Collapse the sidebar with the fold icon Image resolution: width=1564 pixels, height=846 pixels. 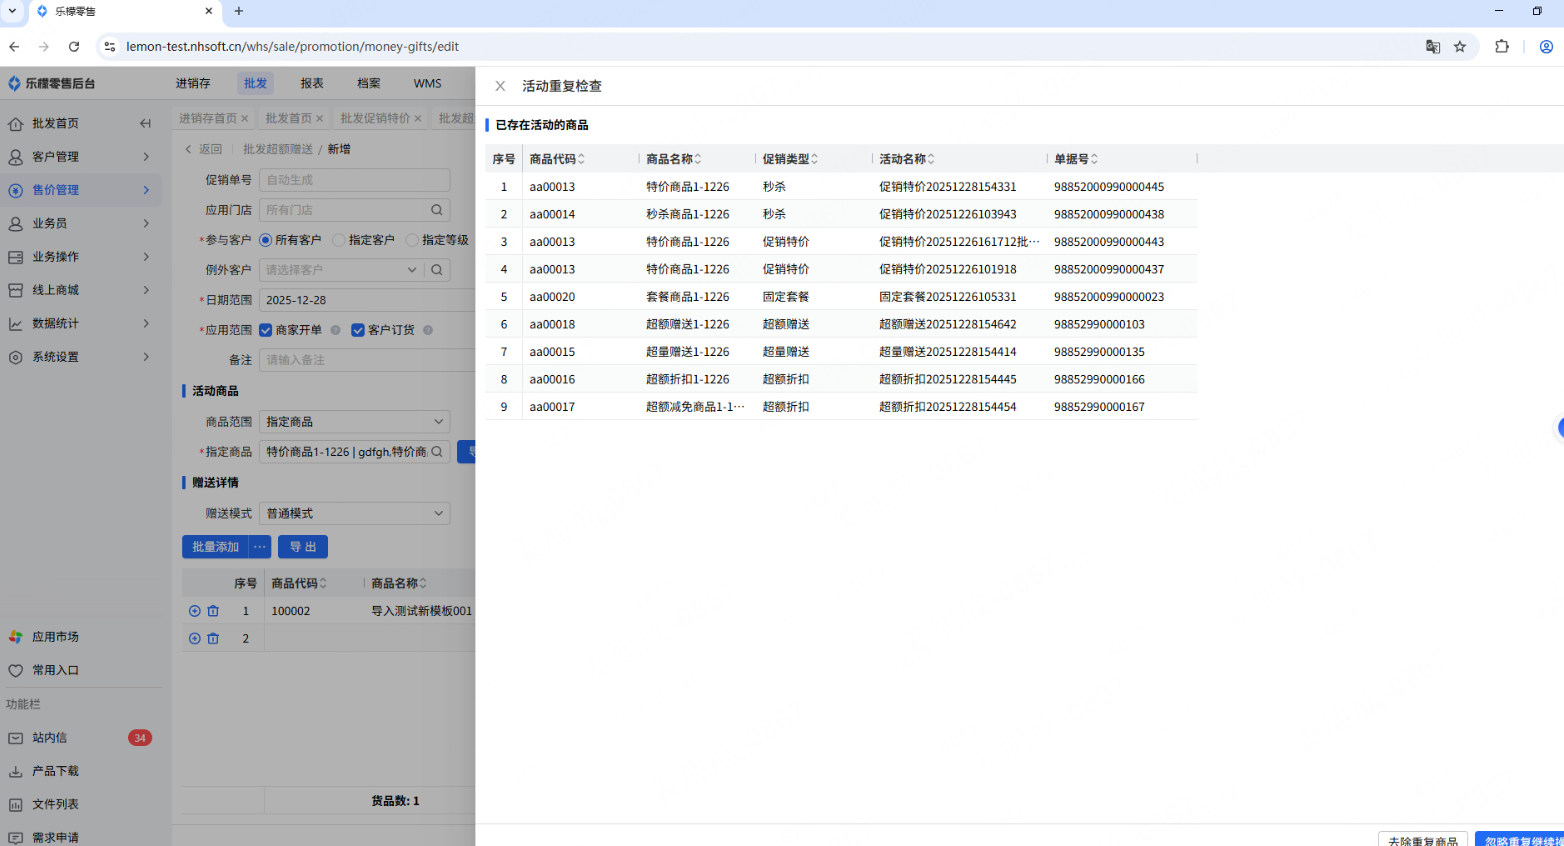[145, 123]
